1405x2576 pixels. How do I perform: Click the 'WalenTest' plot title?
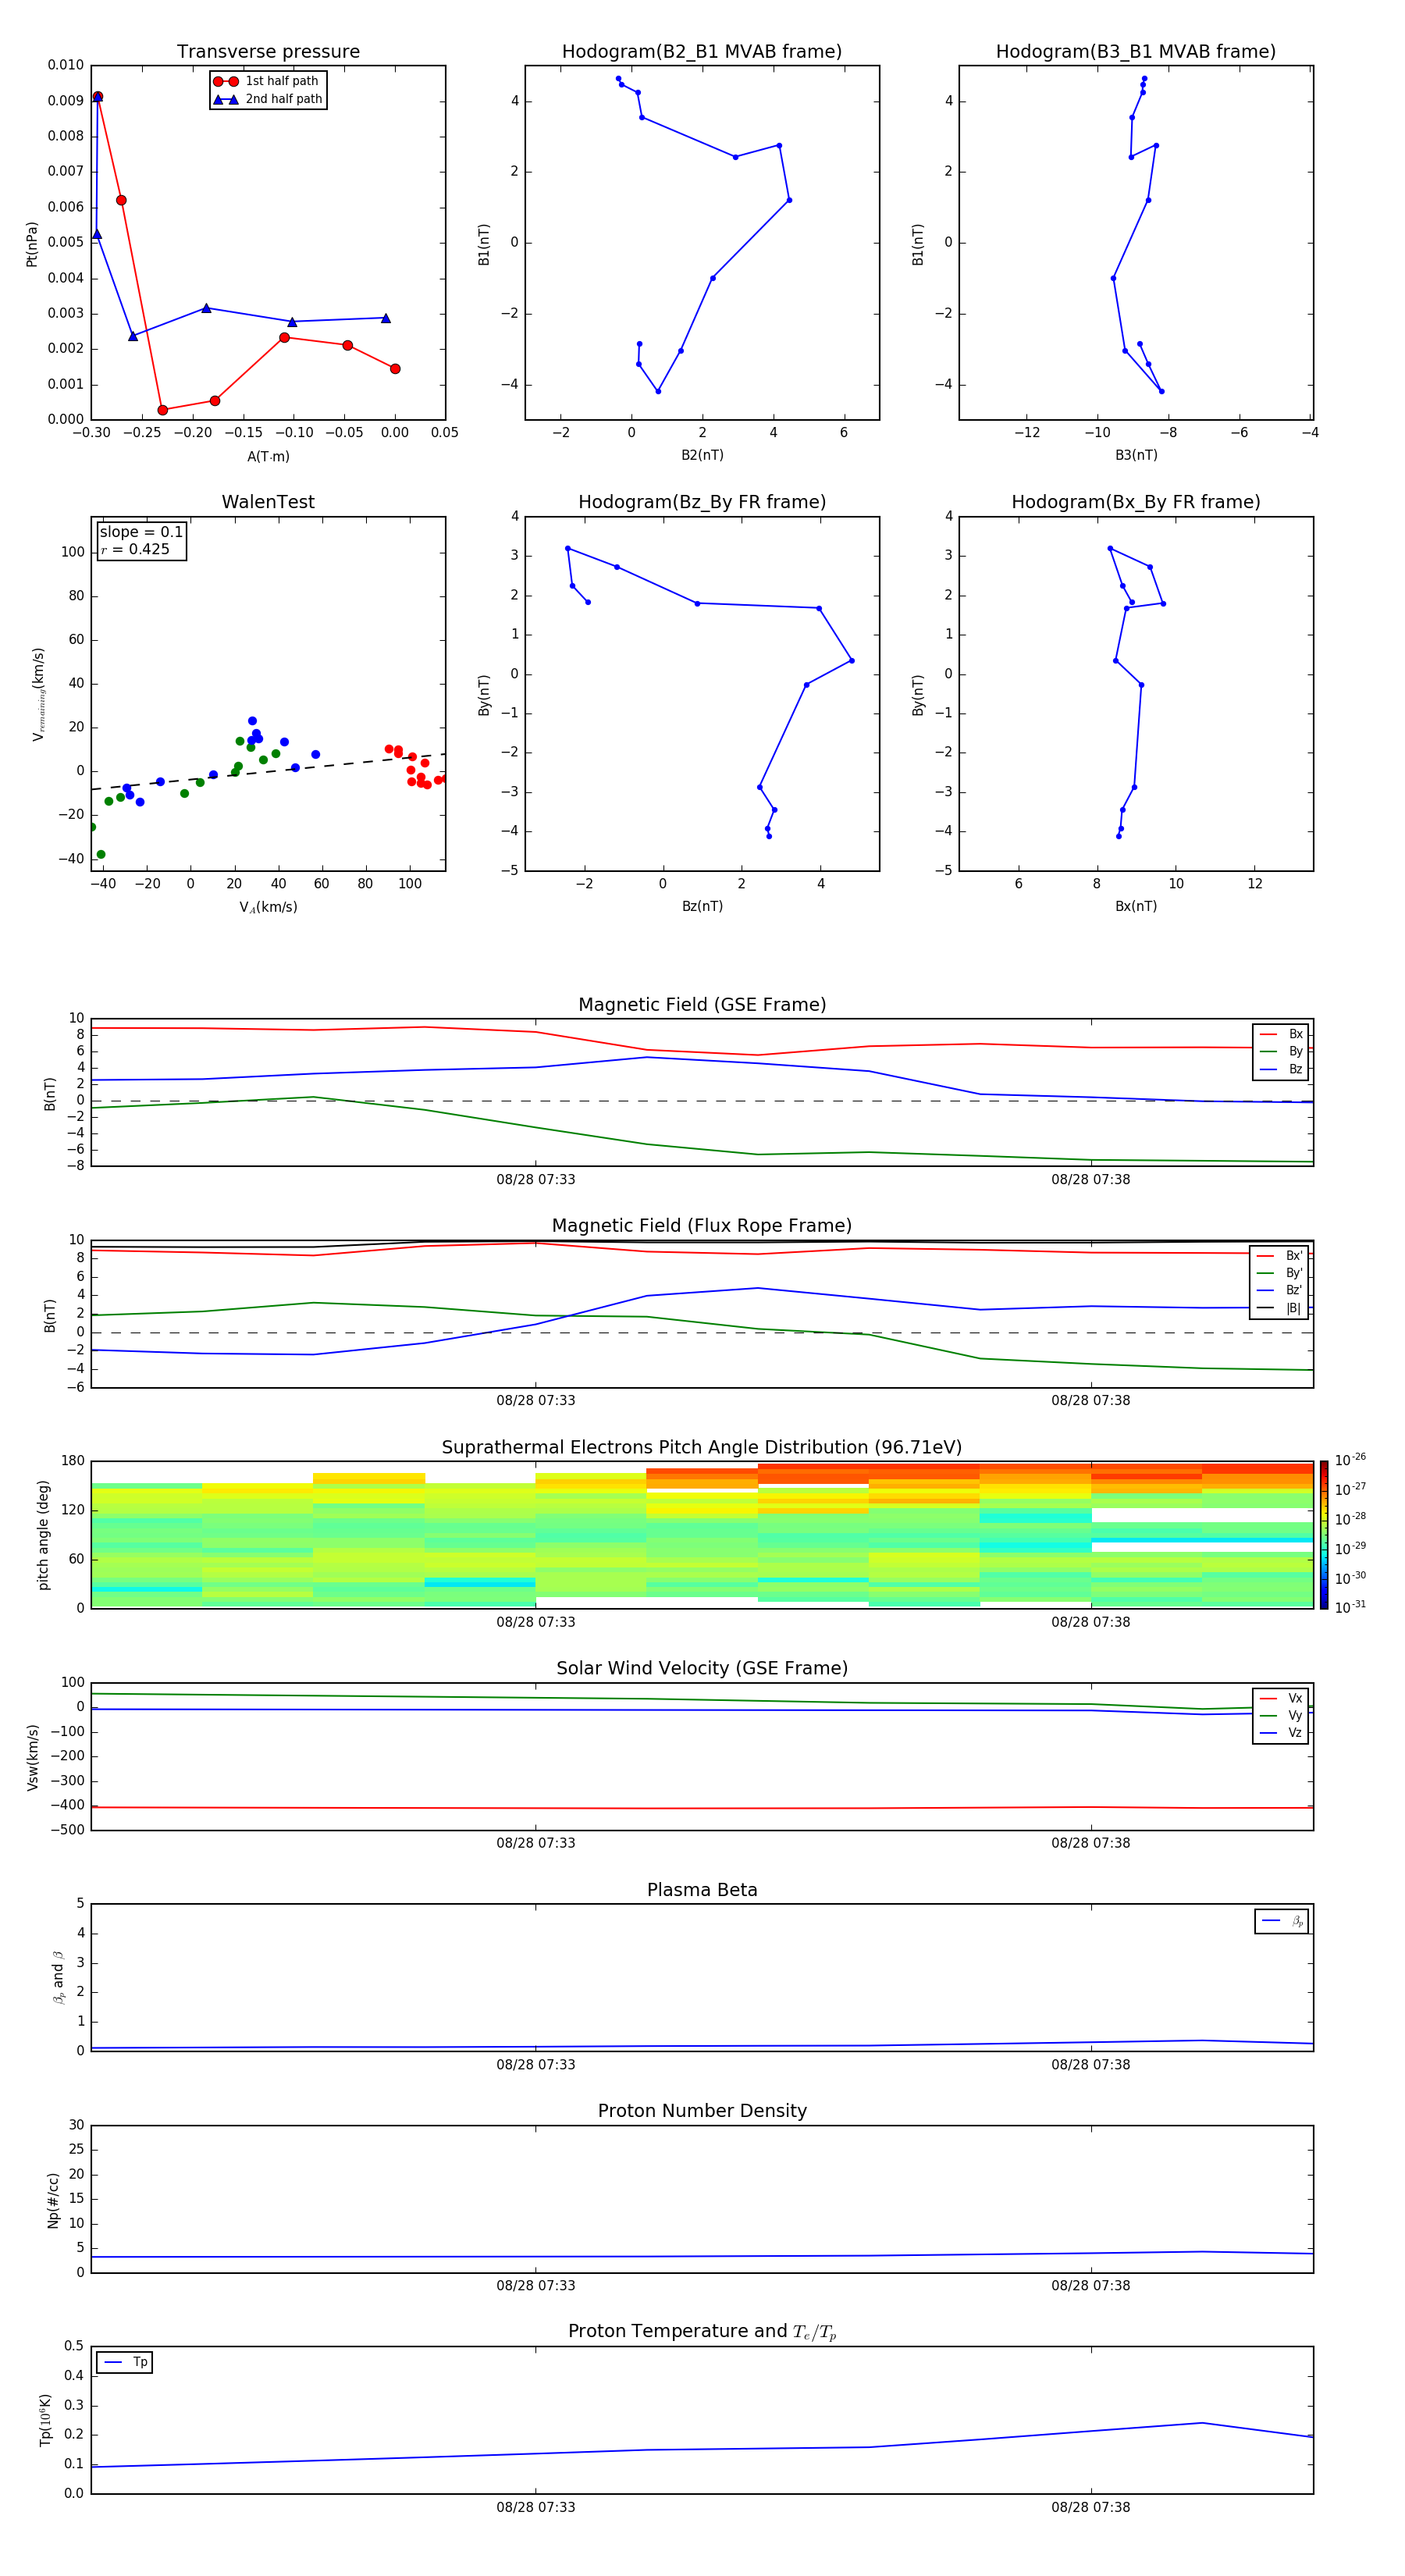(268, 502)
